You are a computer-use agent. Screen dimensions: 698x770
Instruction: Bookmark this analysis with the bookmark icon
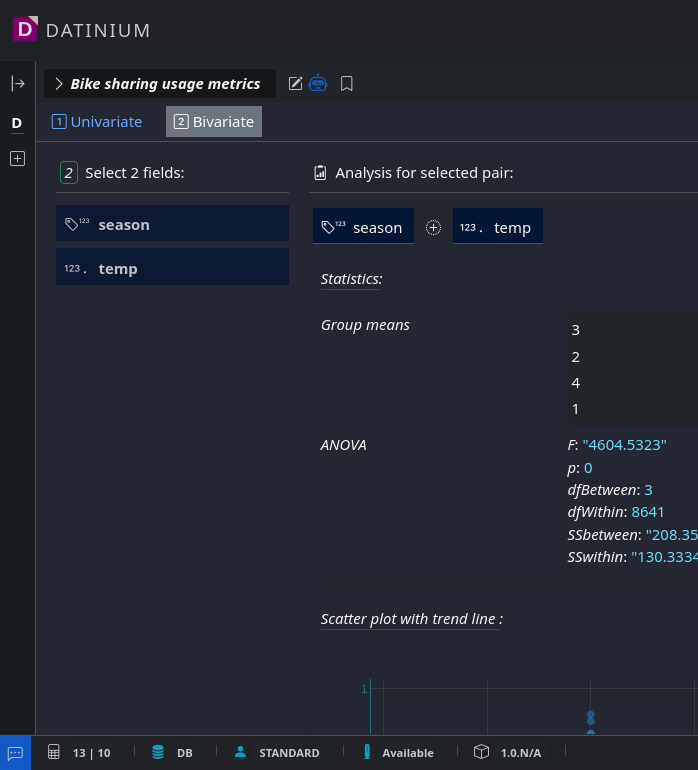coord(347,84)
